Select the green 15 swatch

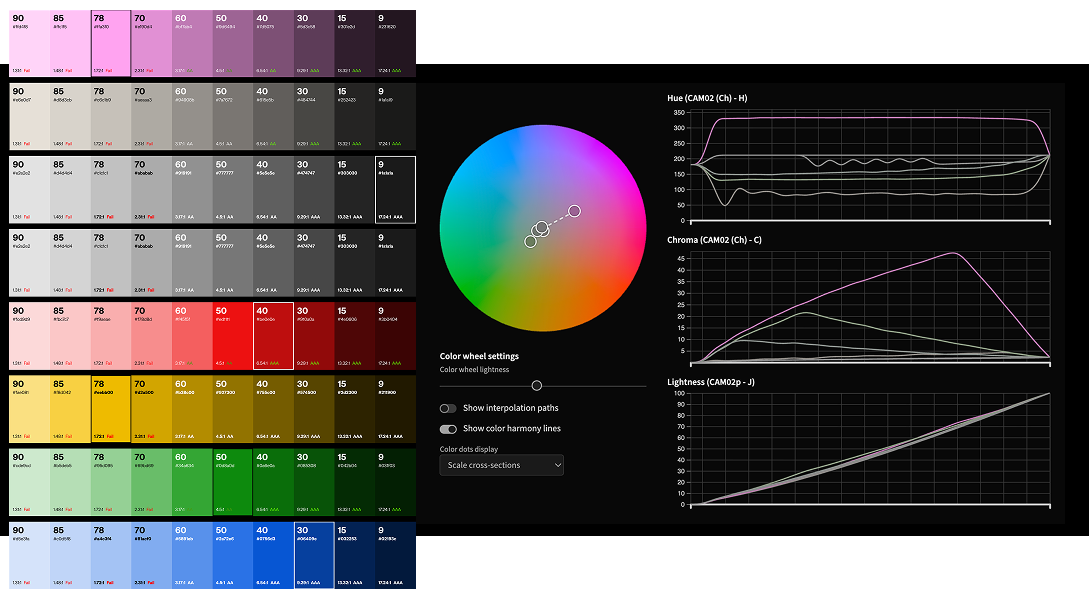[x=355, y=482]
